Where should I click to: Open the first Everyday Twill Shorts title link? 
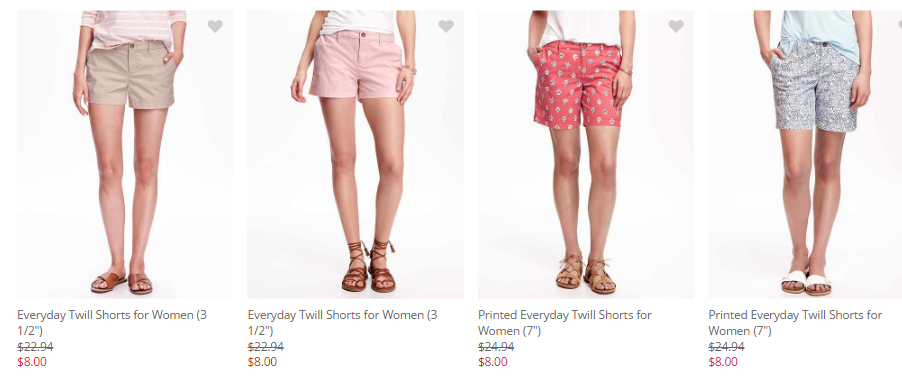(112, 323)
